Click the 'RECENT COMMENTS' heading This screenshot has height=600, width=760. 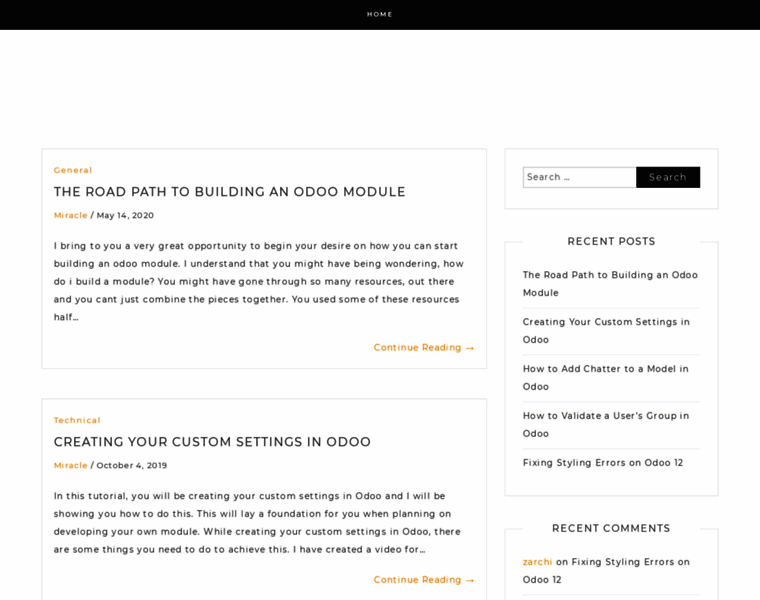point(611,528)
